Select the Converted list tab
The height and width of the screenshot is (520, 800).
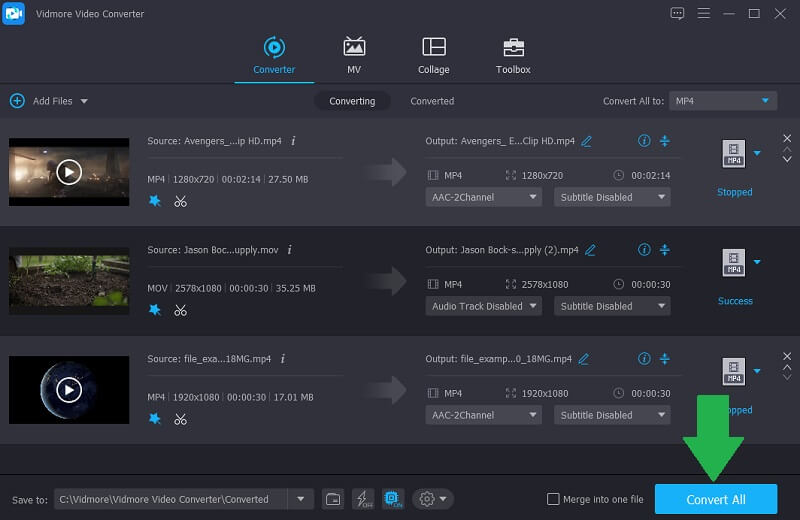tap(432, 101)
